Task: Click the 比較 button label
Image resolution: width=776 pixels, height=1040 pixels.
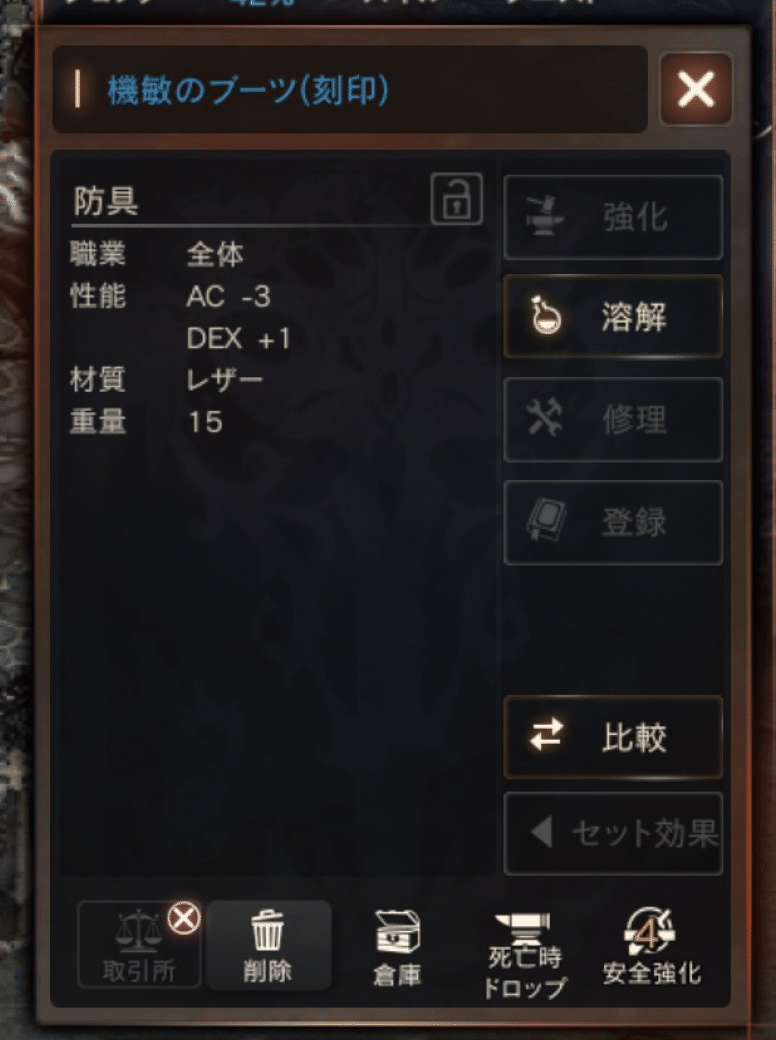Action: tap(634, 737)
